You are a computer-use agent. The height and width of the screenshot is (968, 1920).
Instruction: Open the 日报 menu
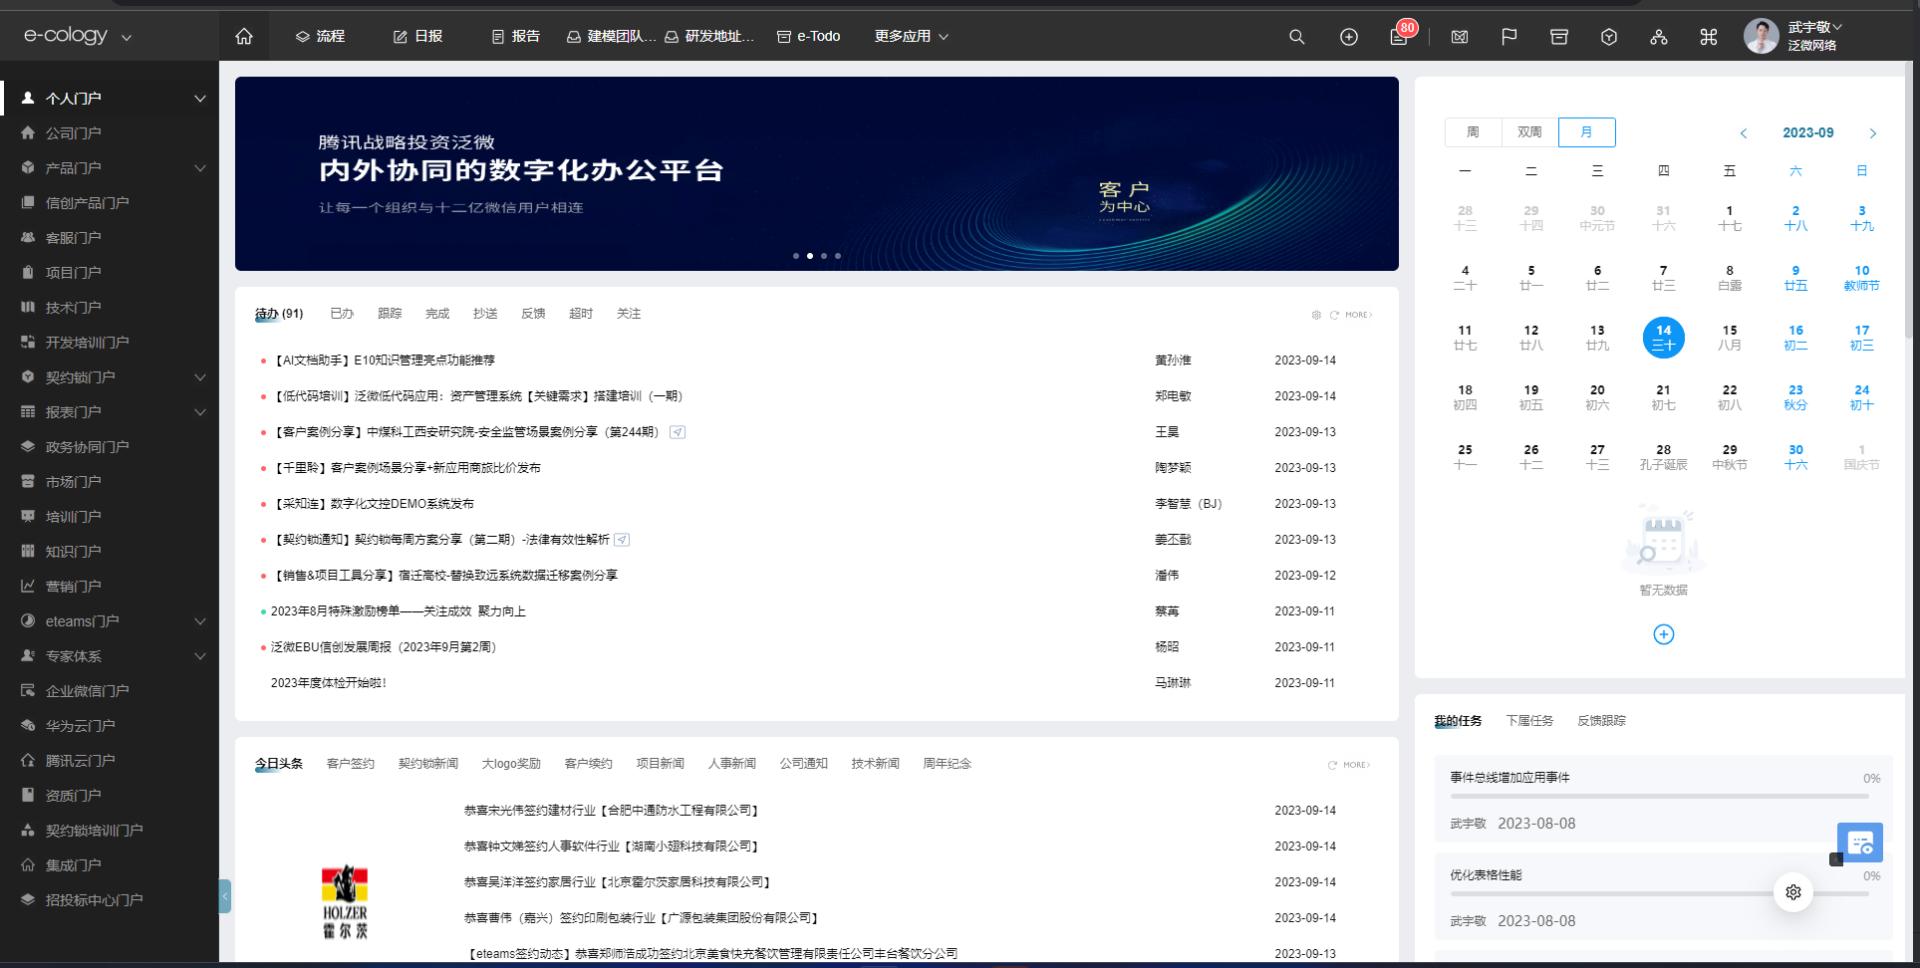[x=418, y=36]
